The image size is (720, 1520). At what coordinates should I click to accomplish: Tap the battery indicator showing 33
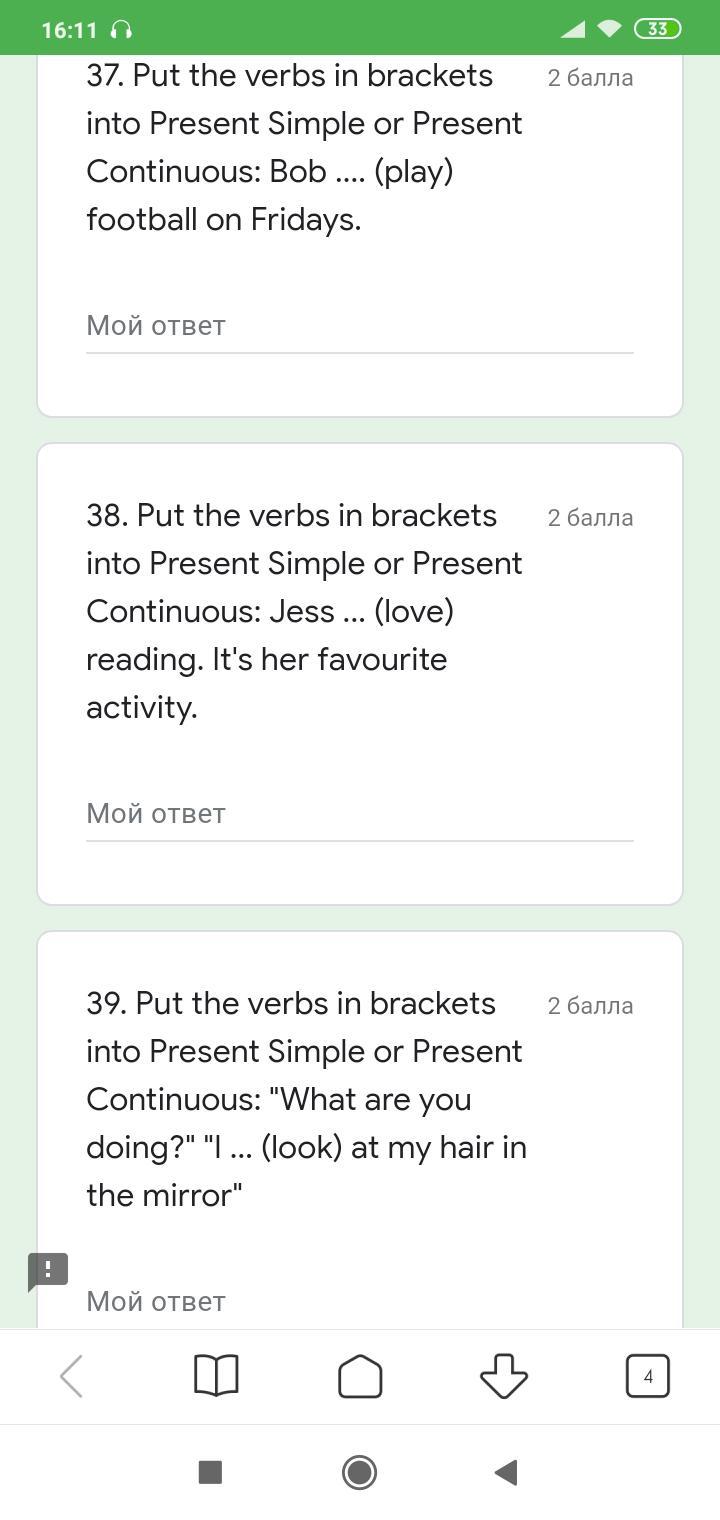657,29
